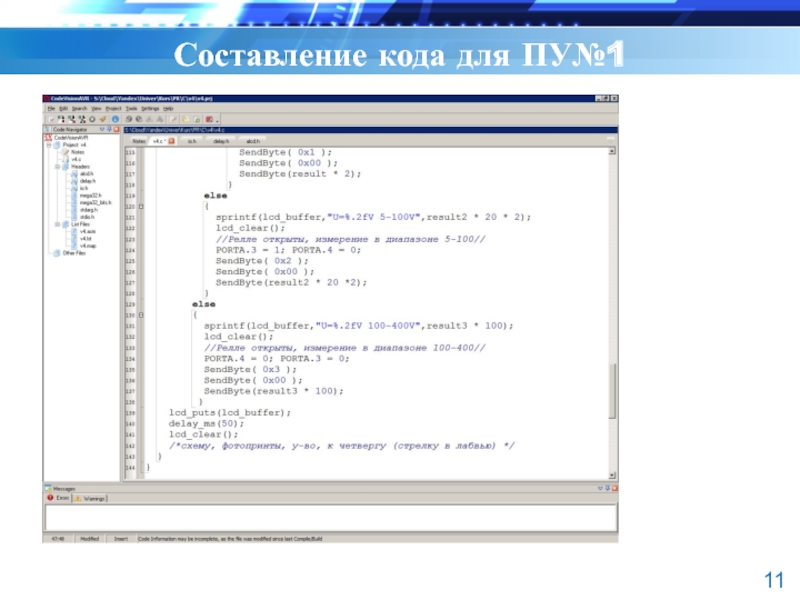The height and width of the screenshot is (600, 800).
Task: Select Other Files tree node
Action: click(74, 253)
